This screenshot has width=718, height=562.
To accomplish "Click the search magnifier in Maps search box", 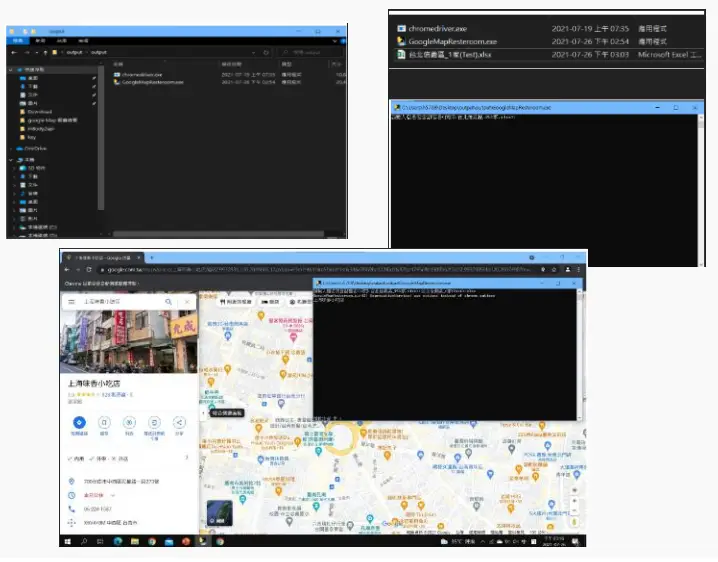I will (x=168, y=301).
